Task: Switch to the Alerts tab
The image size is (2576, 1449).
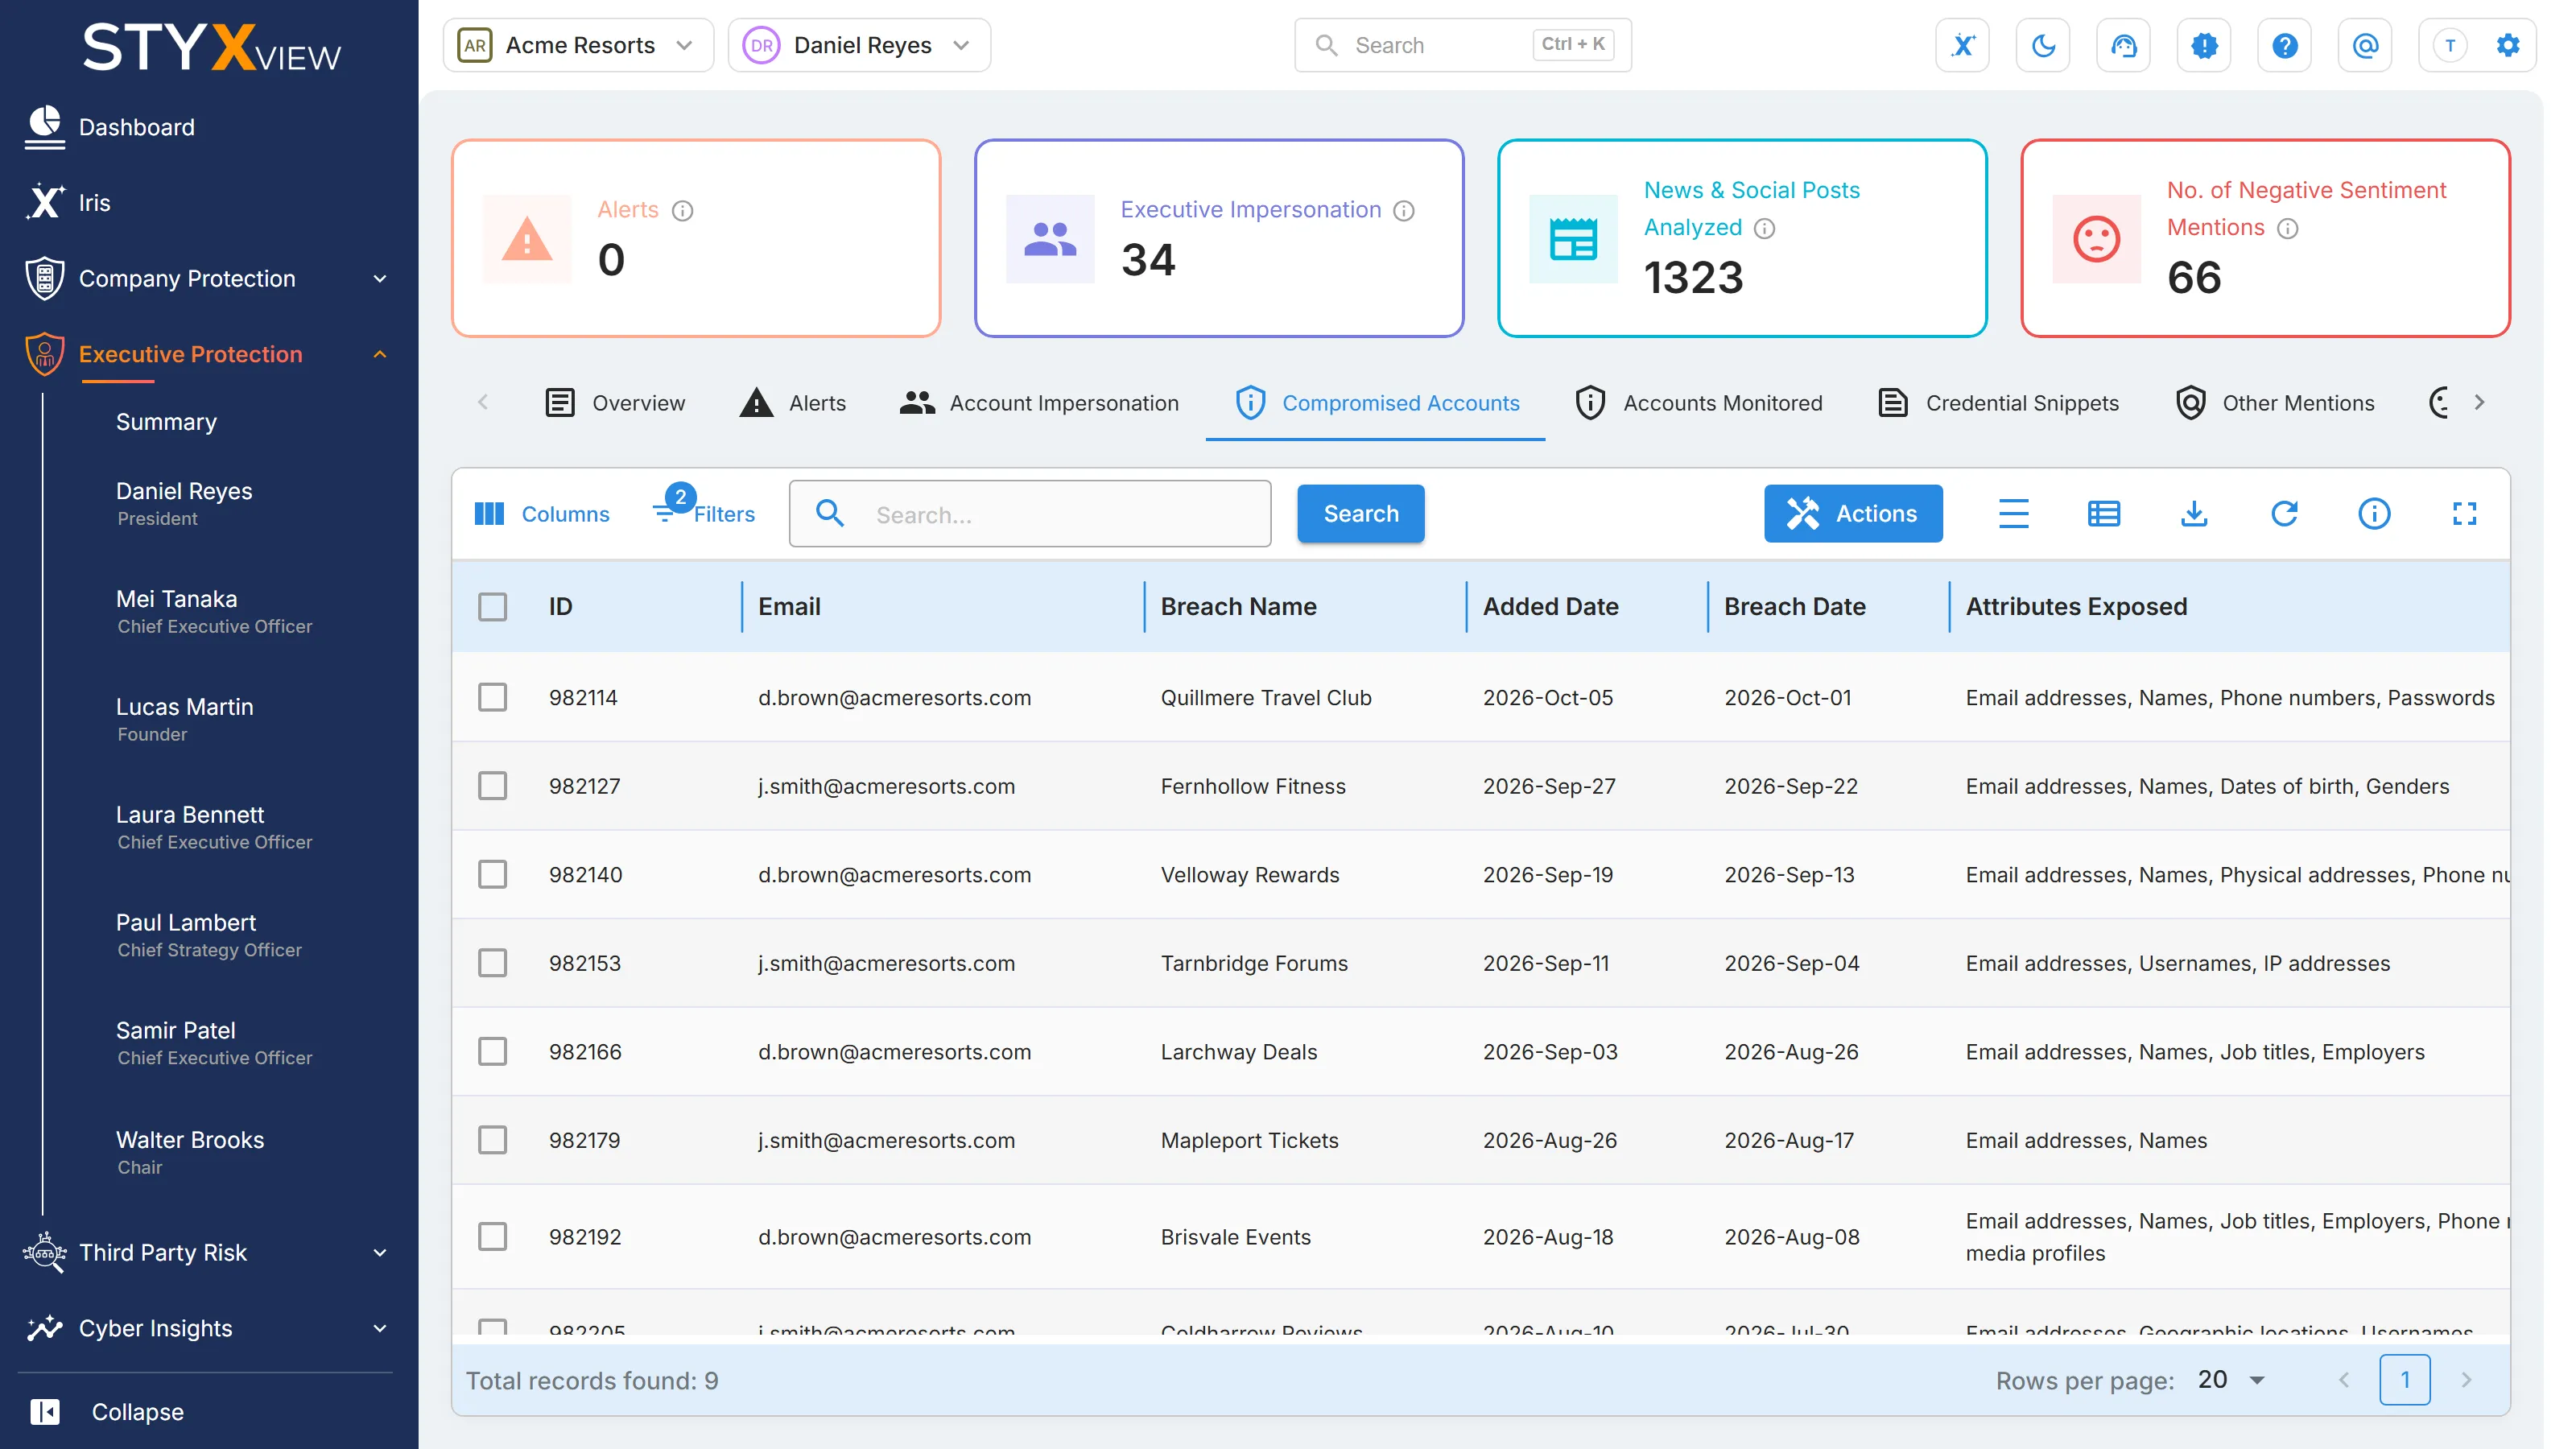Action: pyautogui.click(x=792, y=403)
